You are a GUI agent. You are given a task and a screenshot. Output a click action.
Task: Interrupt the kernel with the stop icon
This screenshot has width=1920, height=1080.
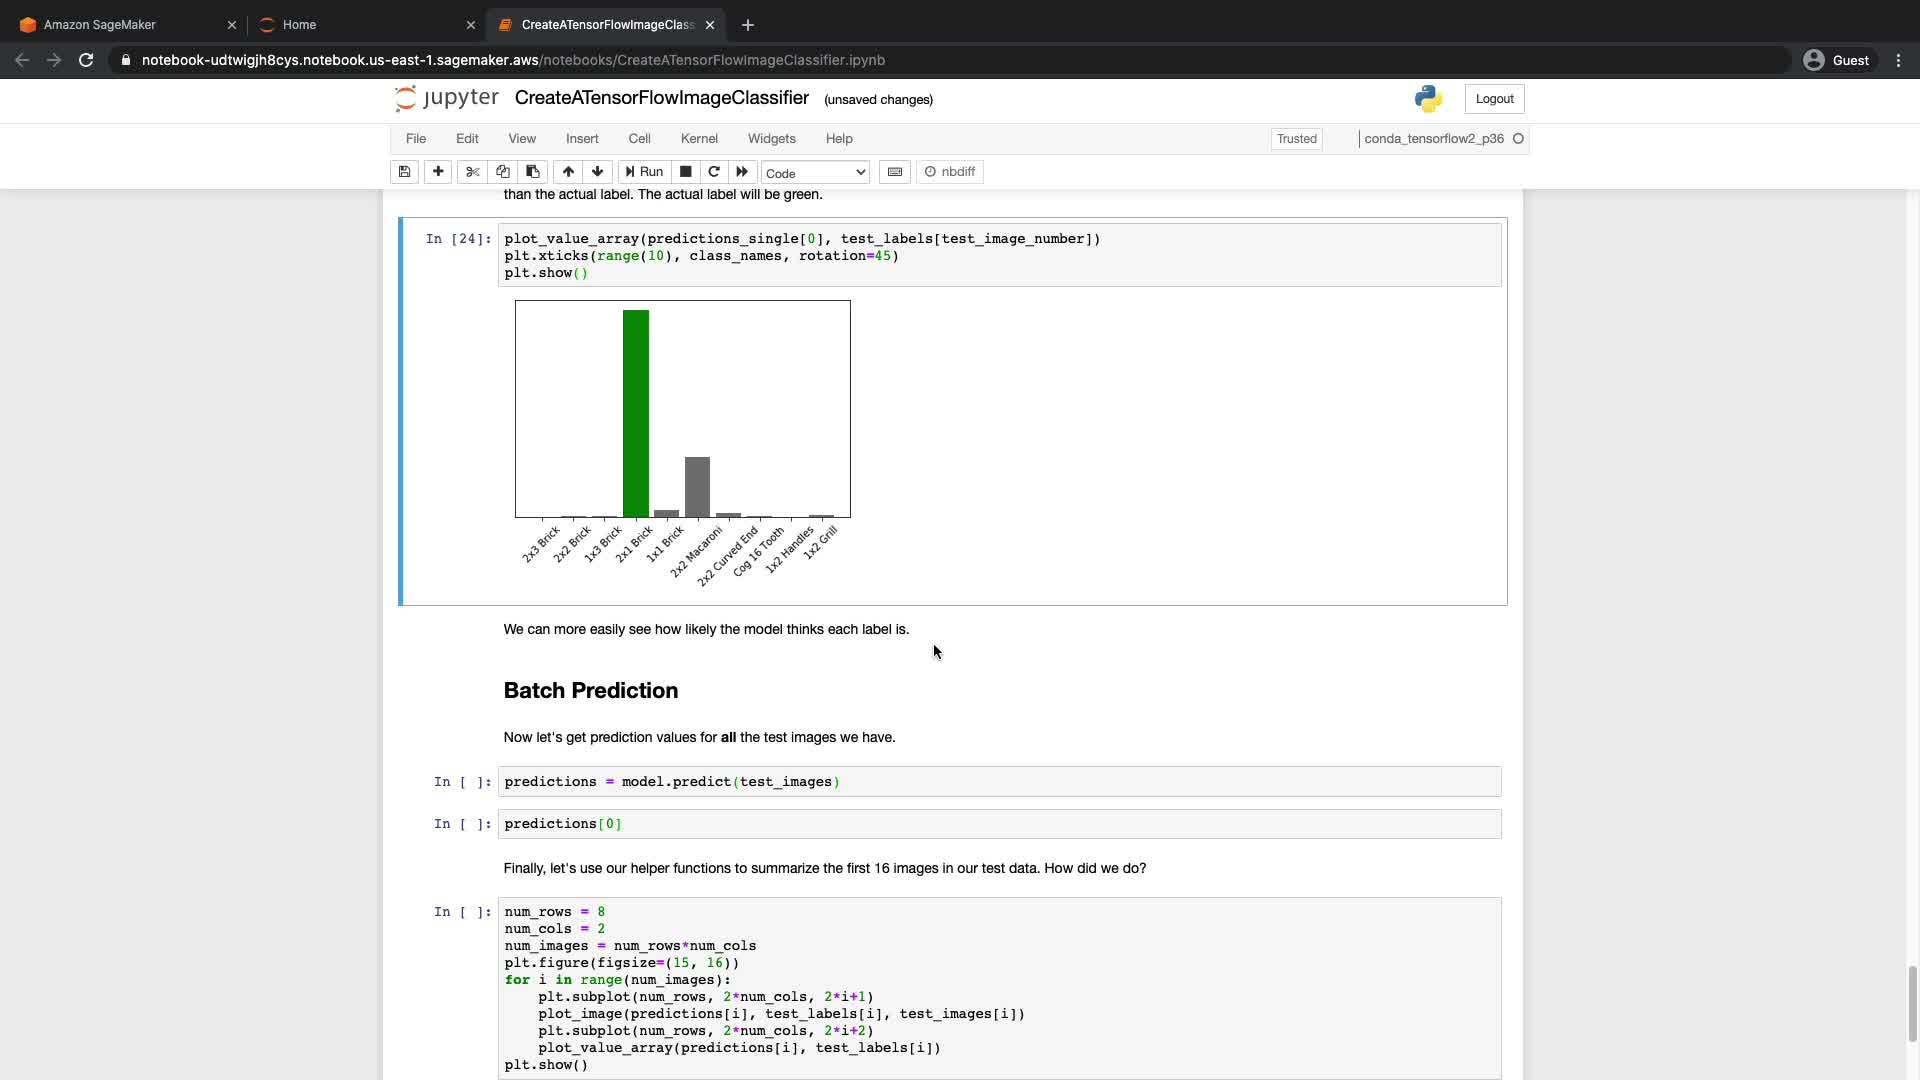pos(686,172)
